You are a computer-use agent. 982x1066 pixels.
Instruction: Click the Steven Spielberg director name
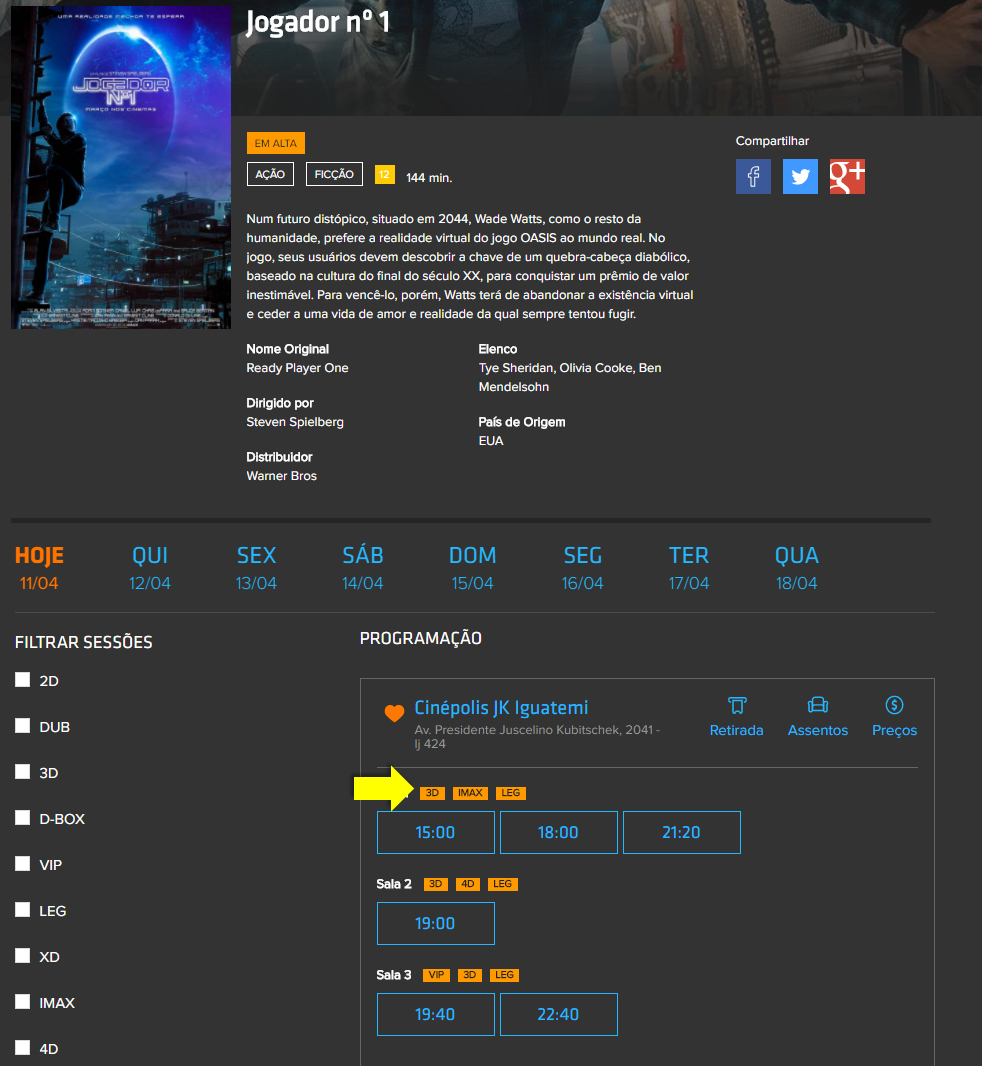pos(295,422)
